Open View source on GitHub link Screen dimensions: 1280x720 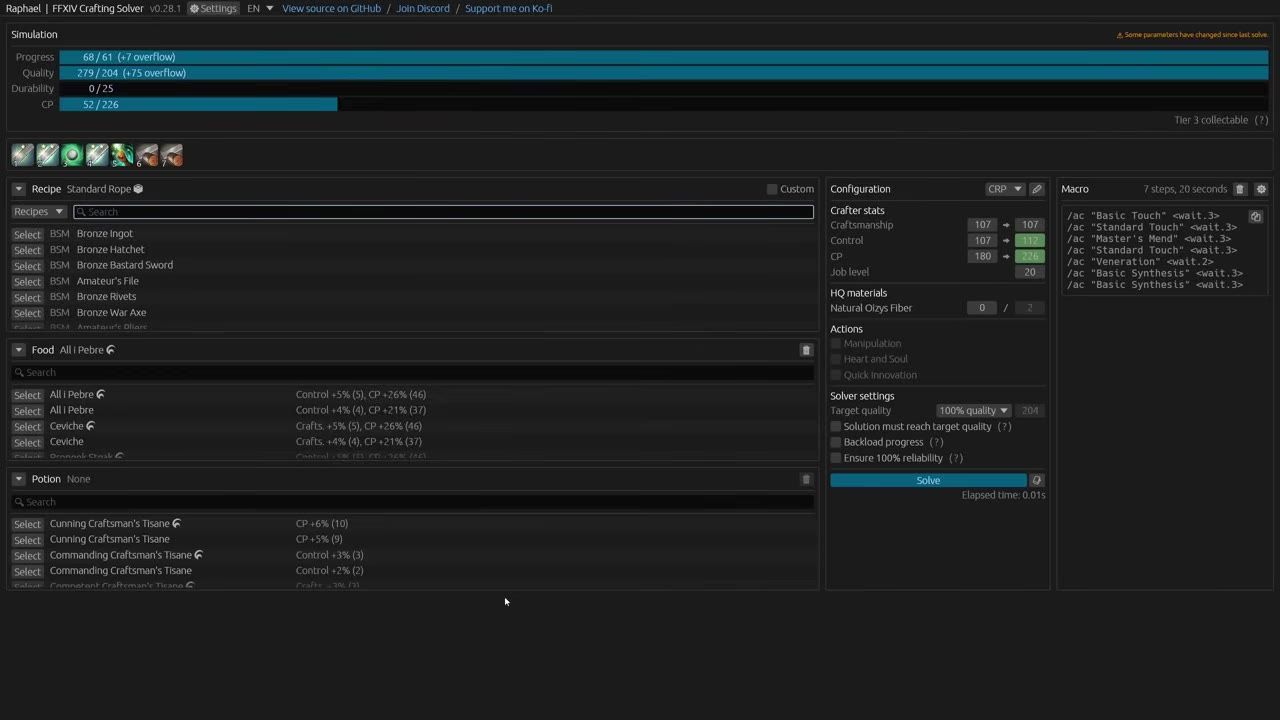coord(331,8)
